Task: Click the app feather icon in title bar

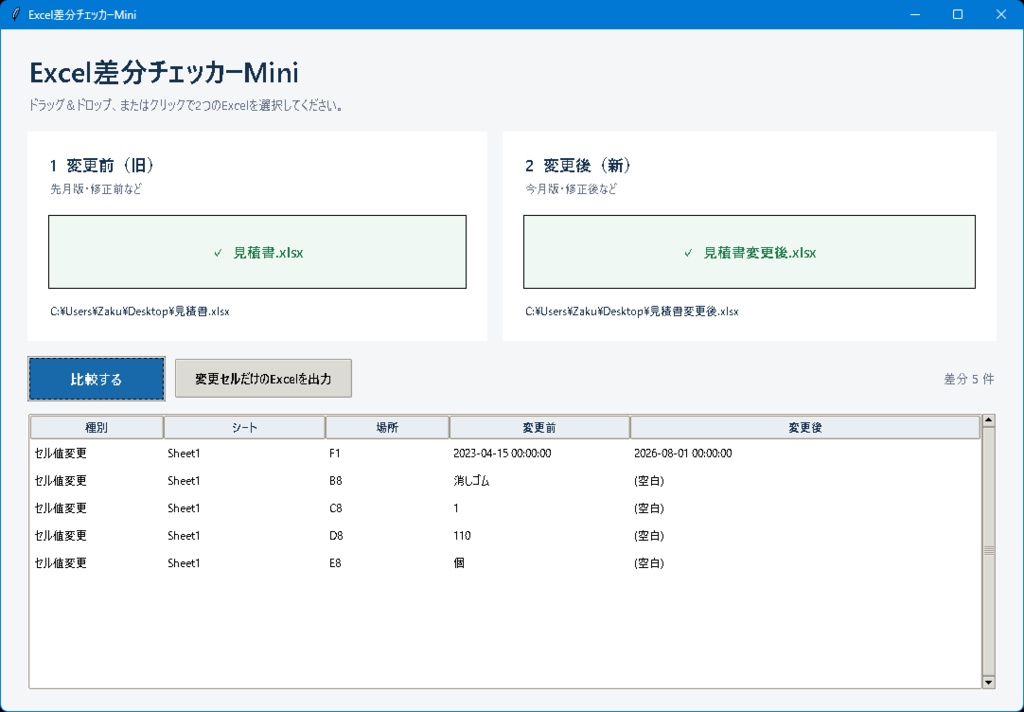Action: pos(16,14)
